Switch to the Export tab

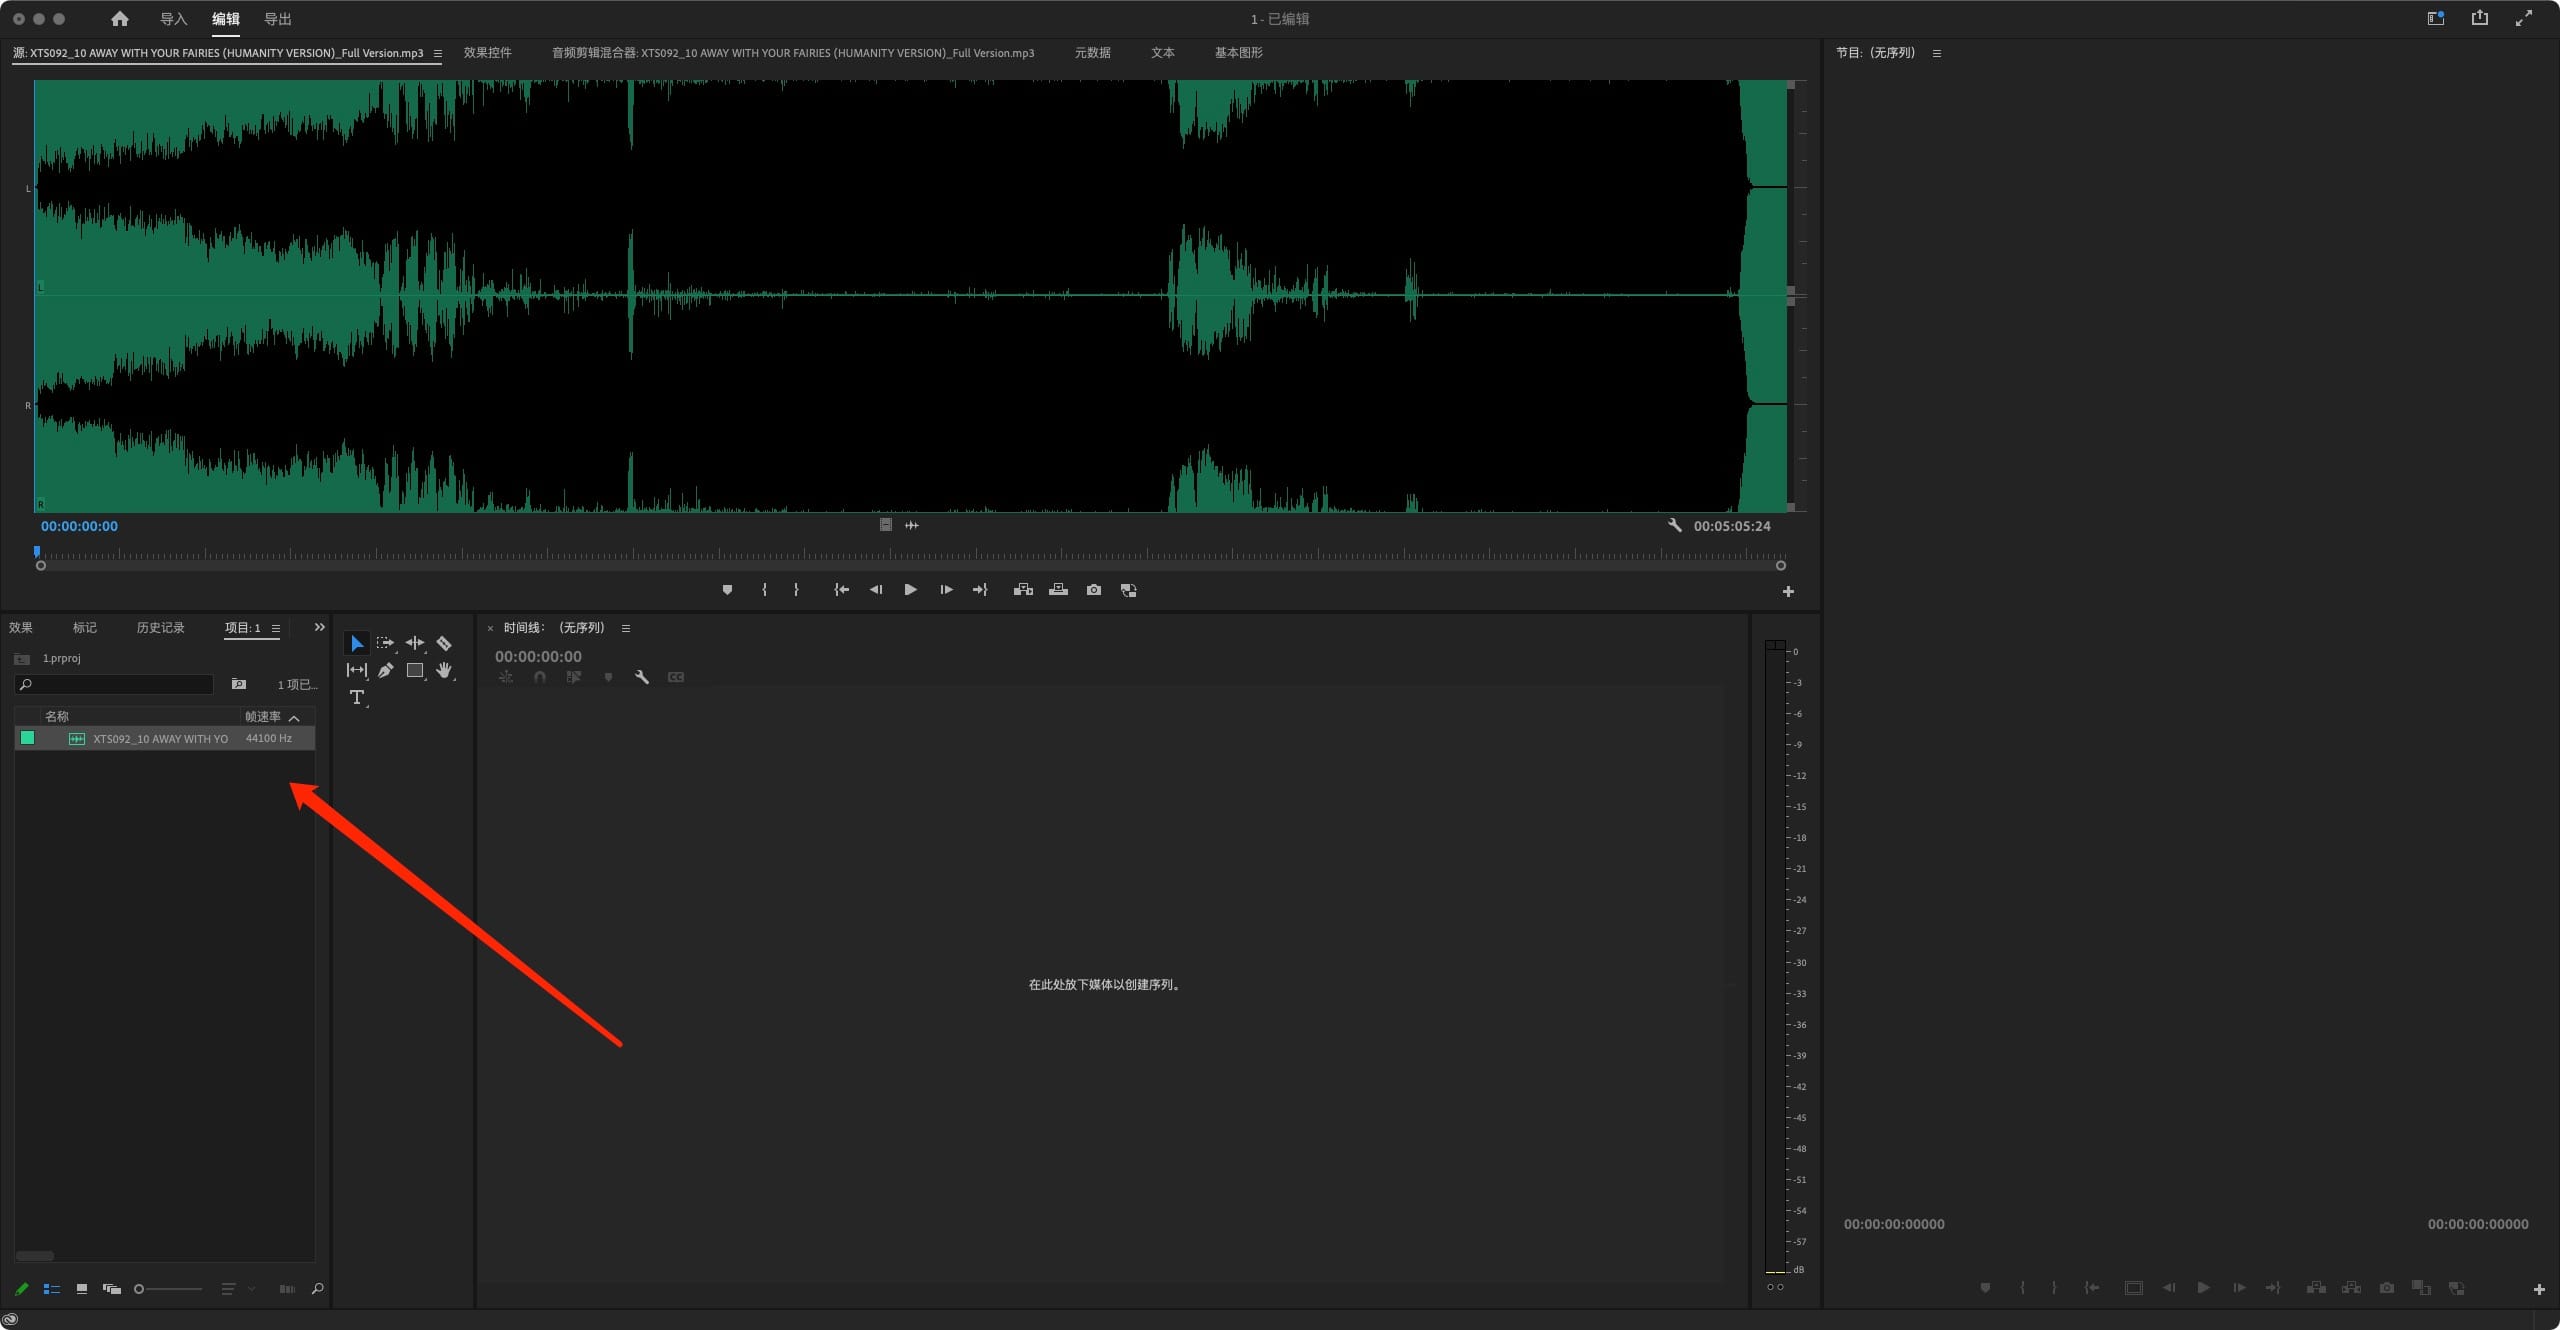click(x=277, y=19)
